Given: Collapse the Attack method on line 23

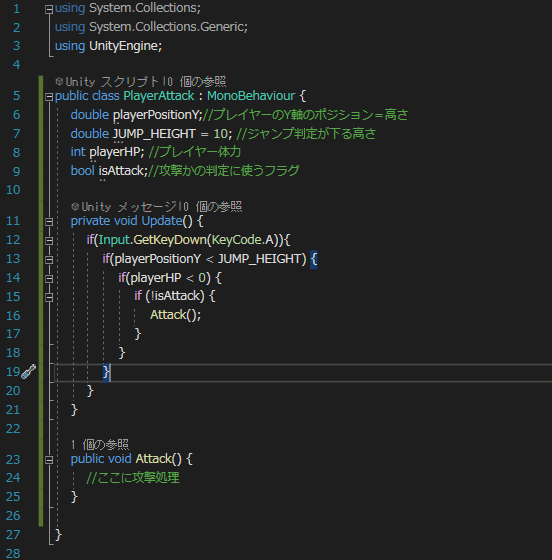Looking at the screenshot, I should tap(49, 460).
